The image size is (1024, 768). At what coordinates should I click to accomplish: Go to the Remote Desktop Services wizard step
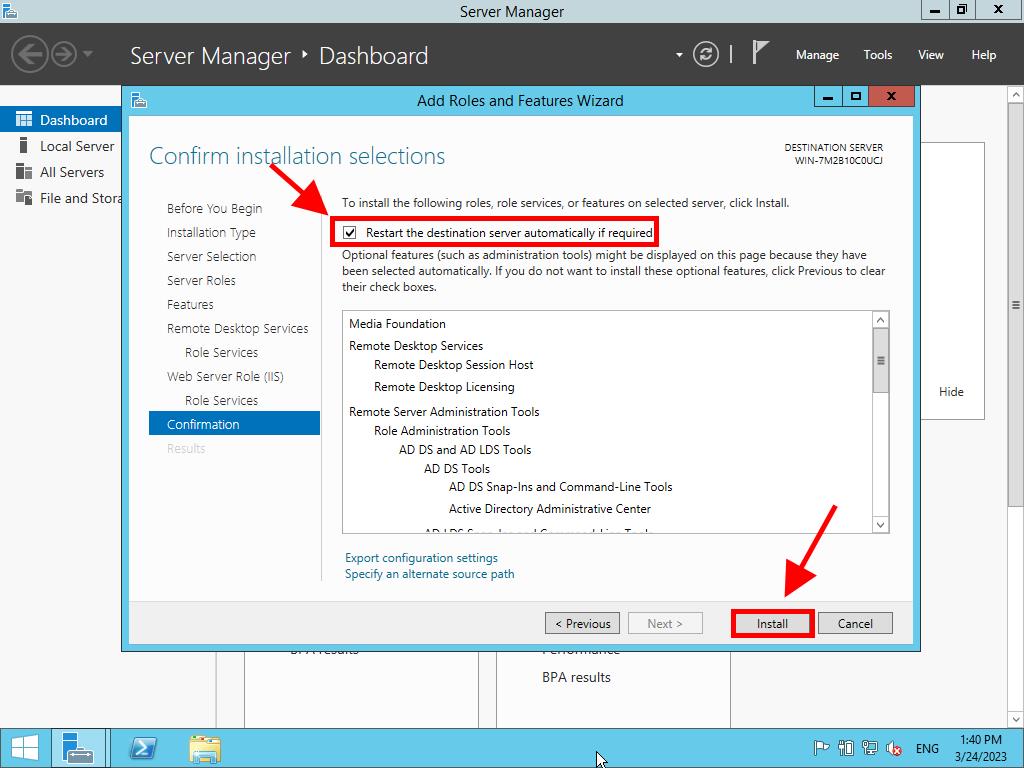[x=237, y=328]
